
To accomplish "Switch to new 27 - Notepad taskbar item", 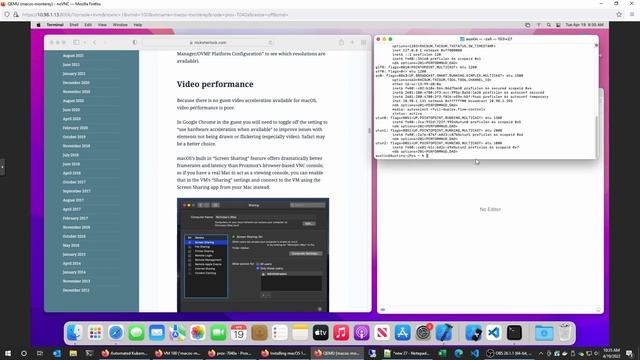I will coord(407,353).
